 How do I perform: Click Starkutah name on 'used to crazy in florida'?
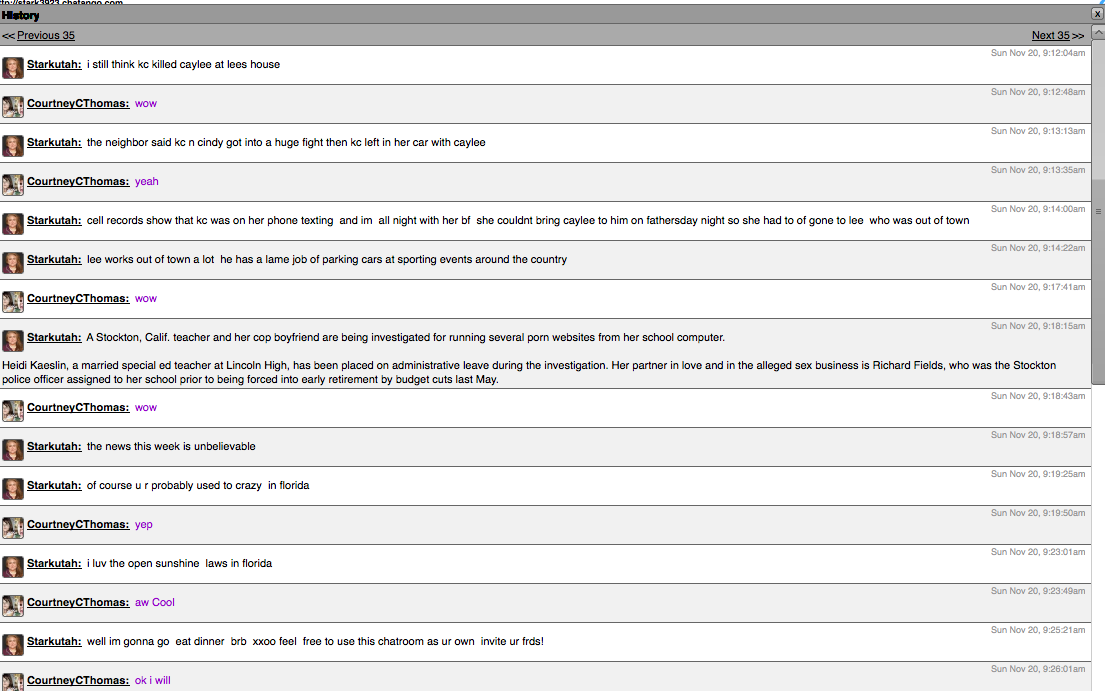54,485
